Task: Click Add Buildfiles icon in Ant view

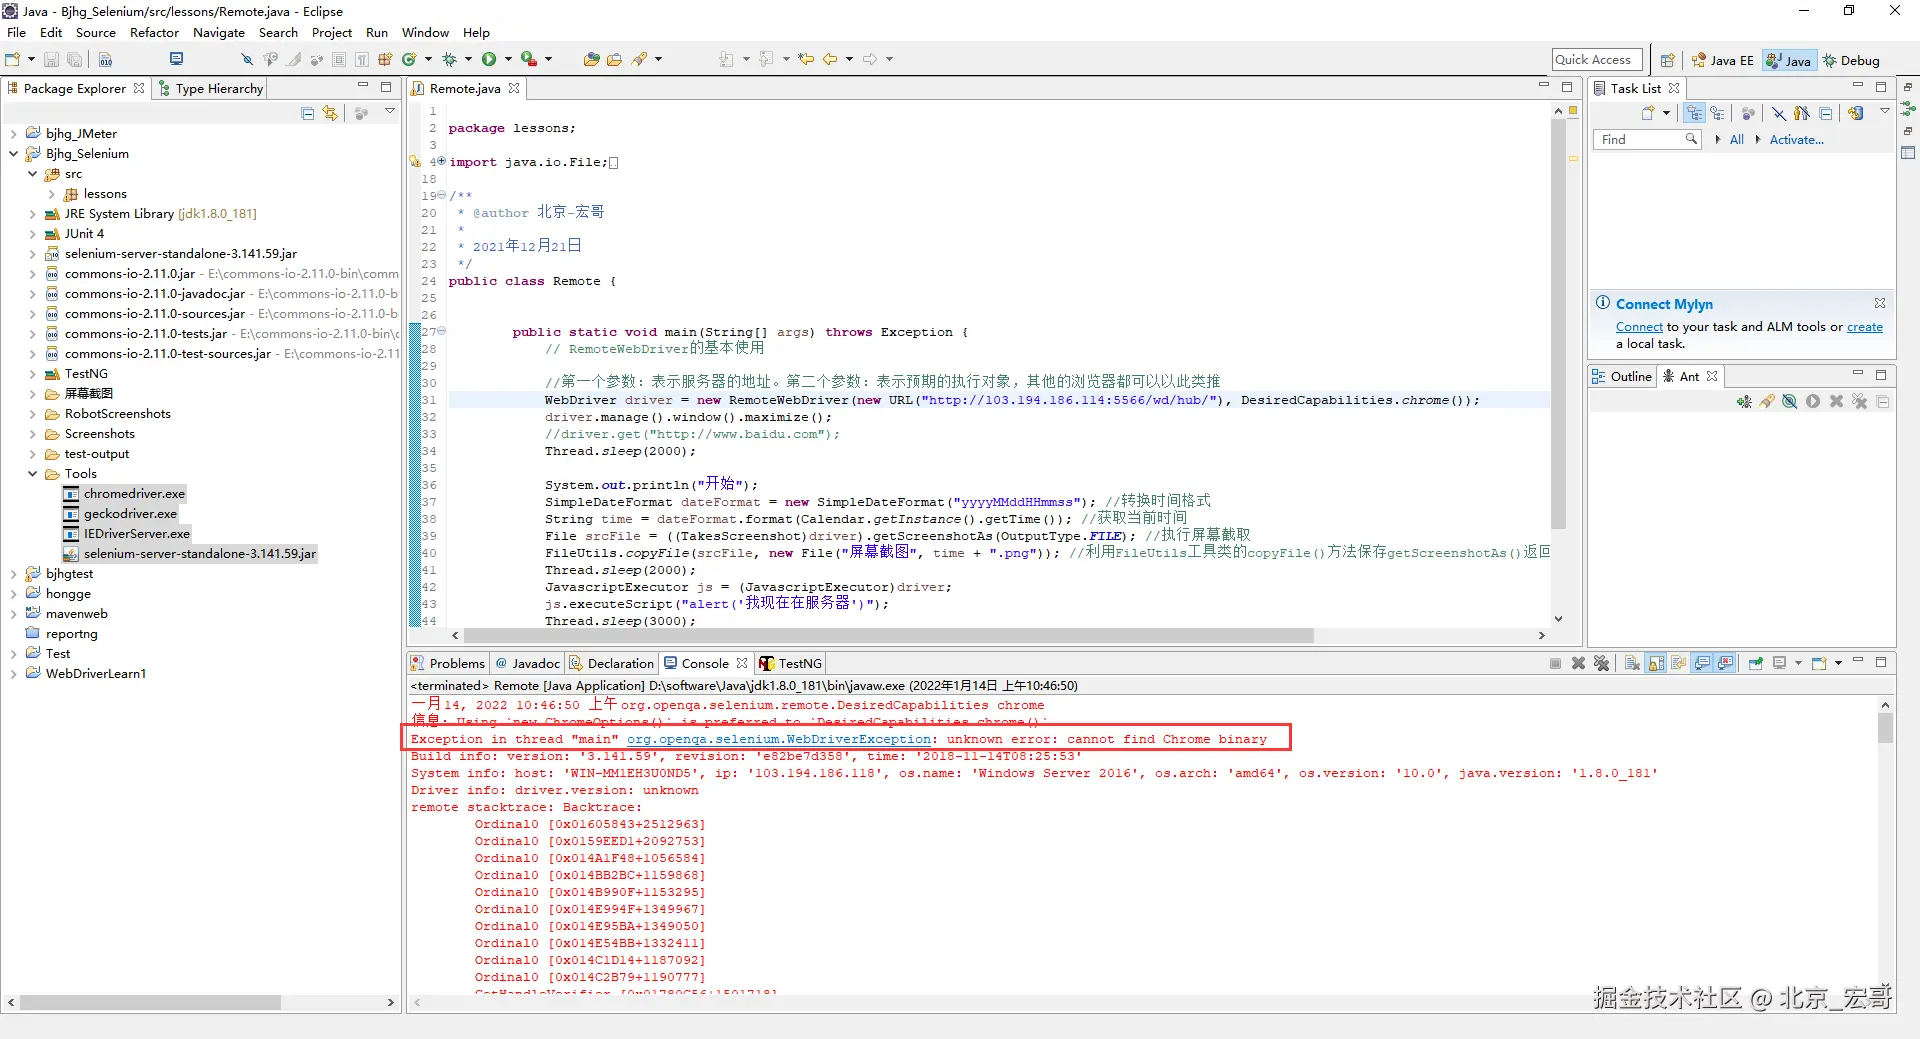Action: coord(1744,402)
